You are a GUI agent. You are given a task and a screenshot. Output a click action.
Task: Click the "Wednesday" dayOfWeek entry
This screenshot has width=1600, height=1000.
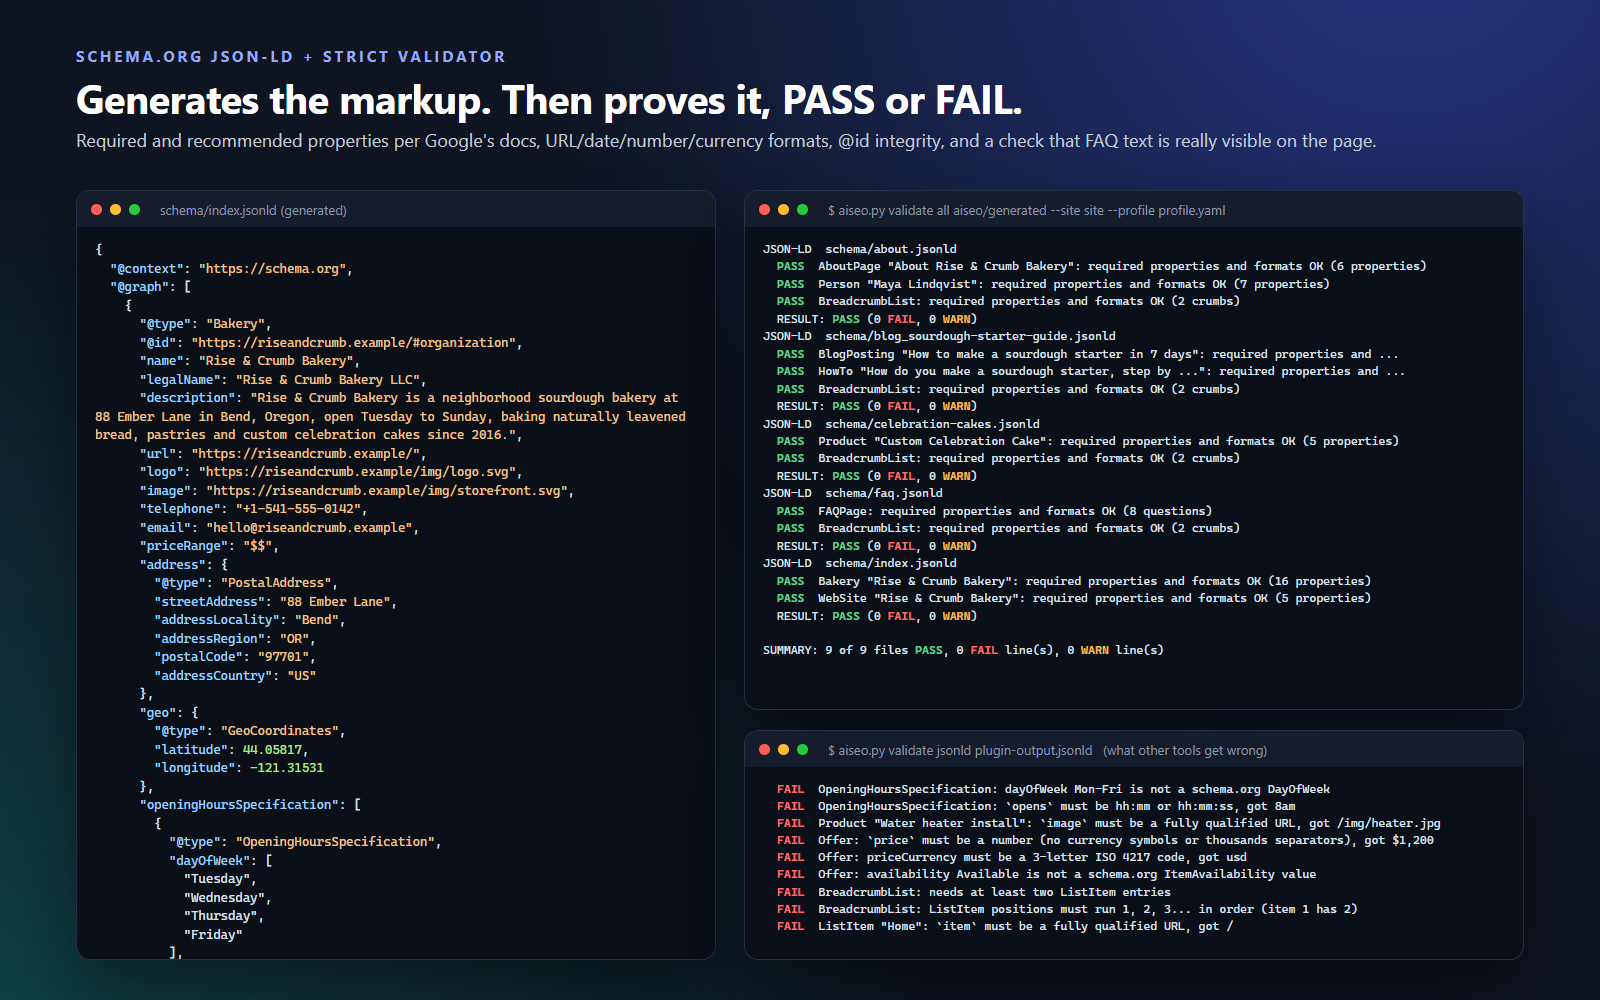coord(227,897)
